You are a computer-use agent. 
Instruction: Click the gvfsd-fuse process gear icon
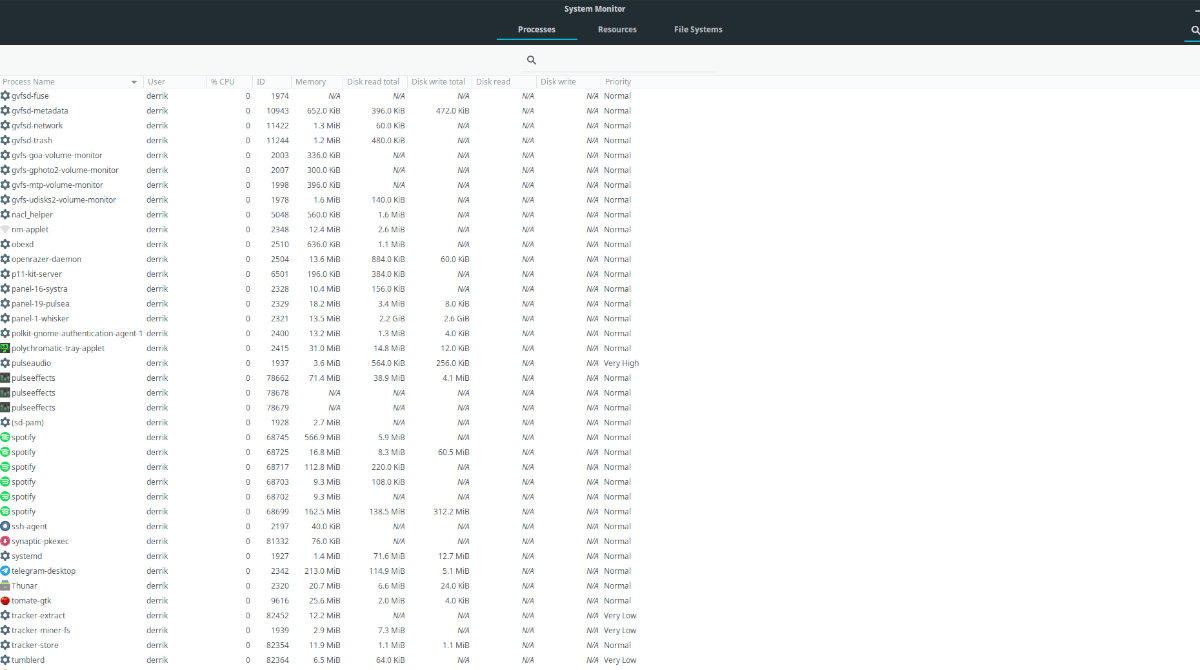click(x=5, y=96)
